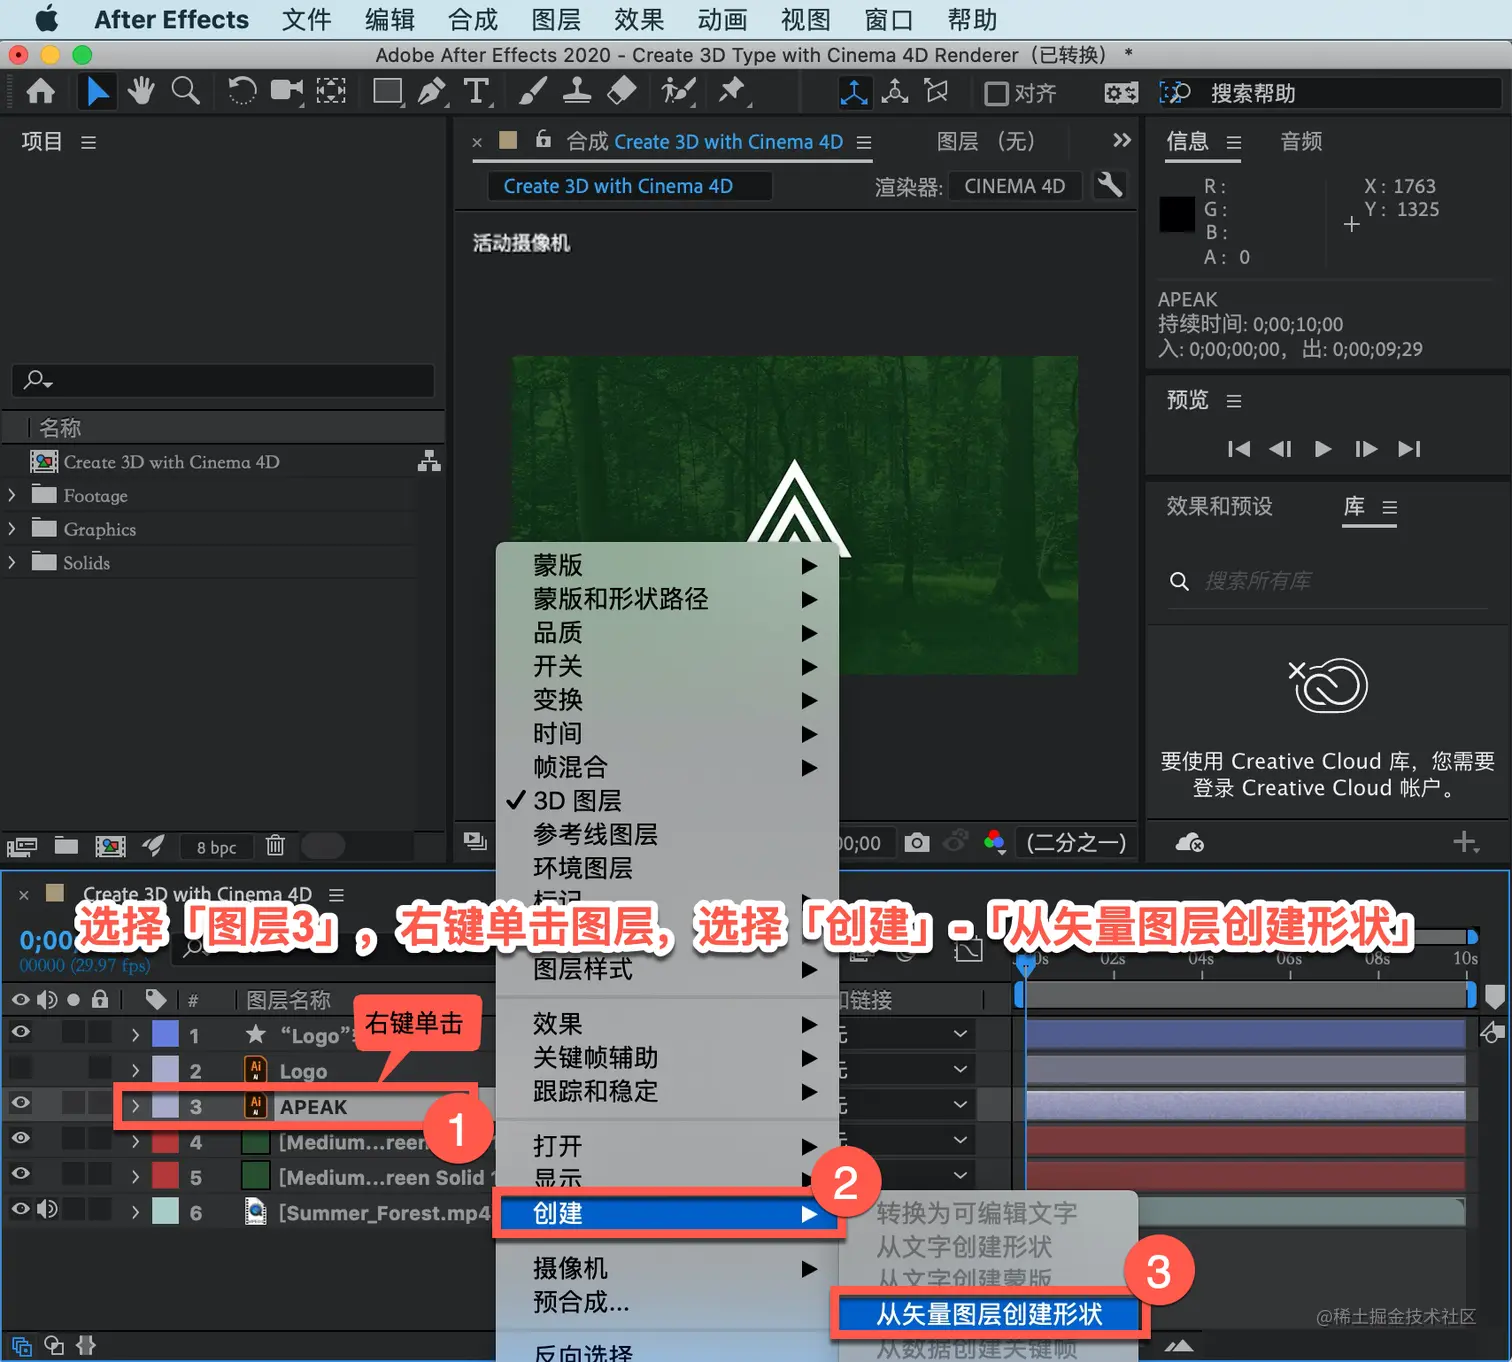Click the 搜索所有库 library search field
Viewport: 1512px width, 1362px height.
pyautogui.click(x=1328, y=581)
